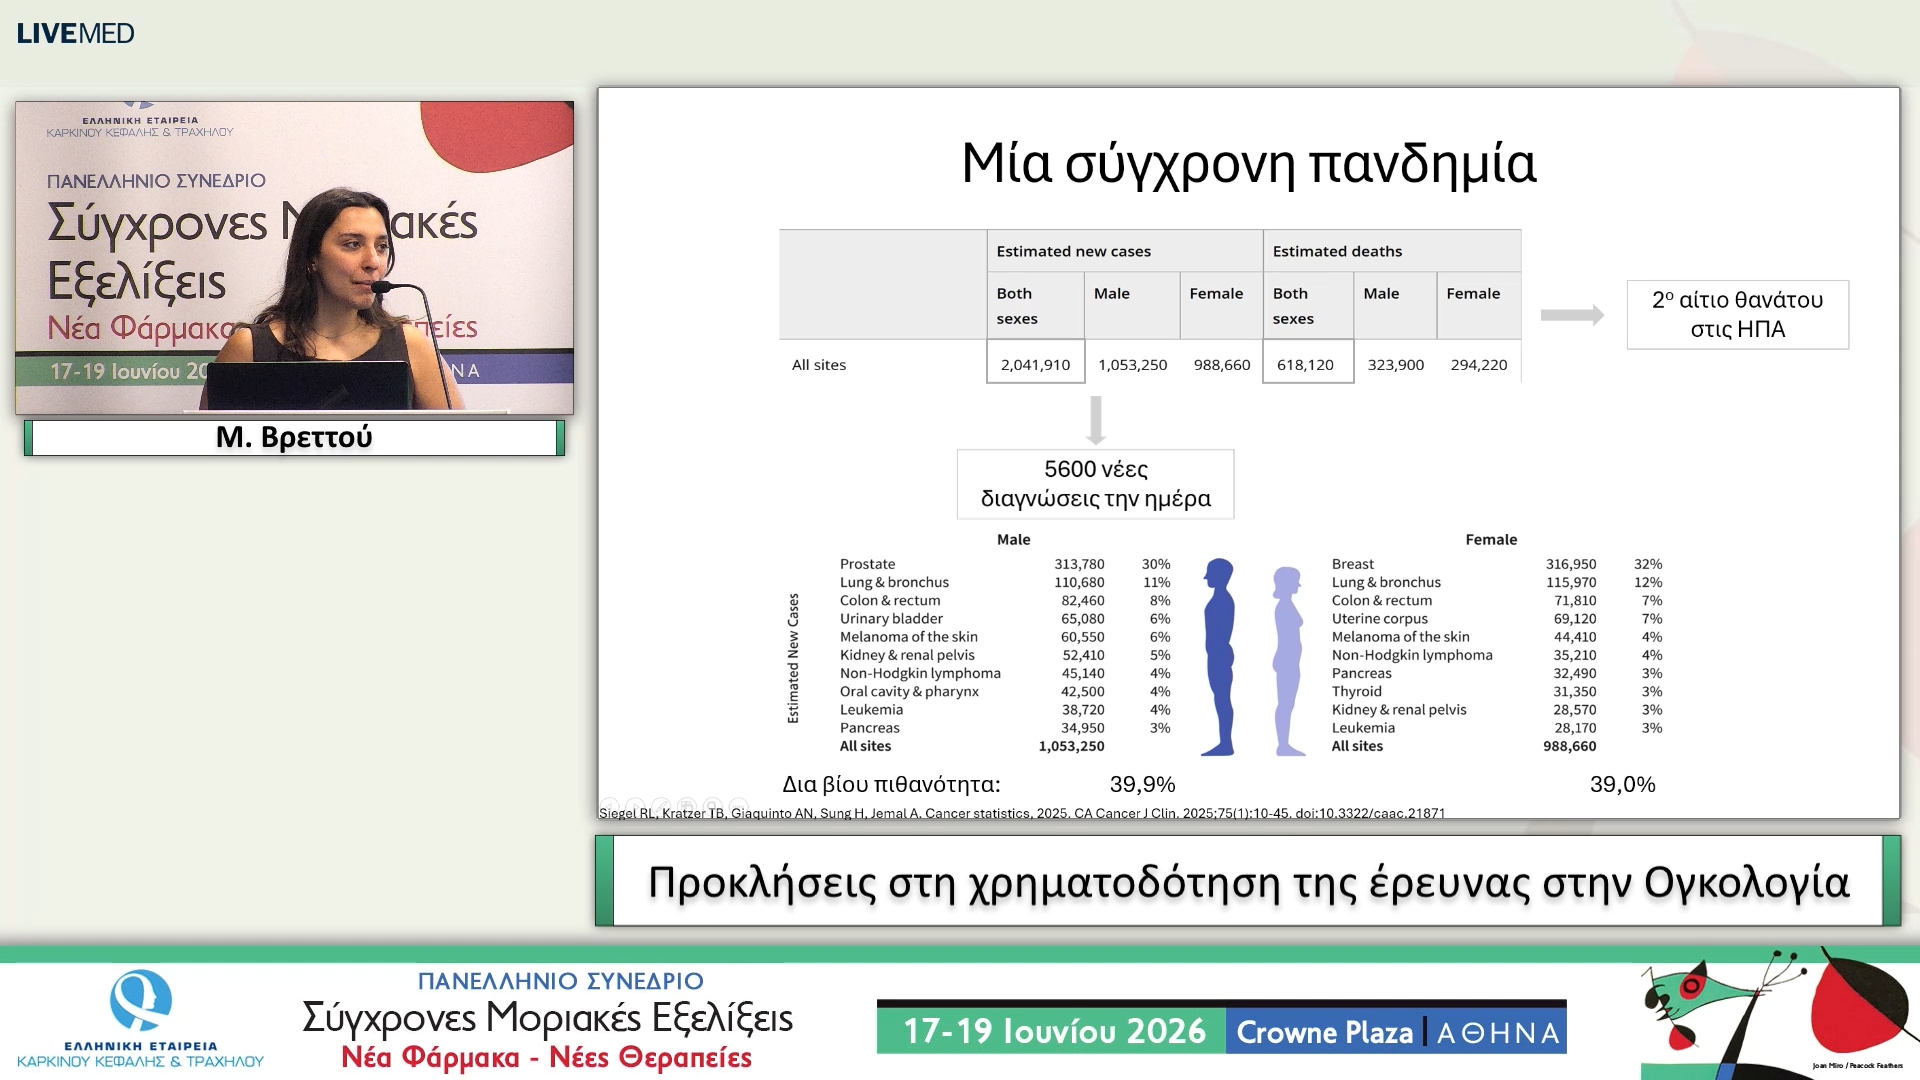Click the light purple female silhouette figure
This screenshot has height=1080, width=1920.
click(1288, 661)
